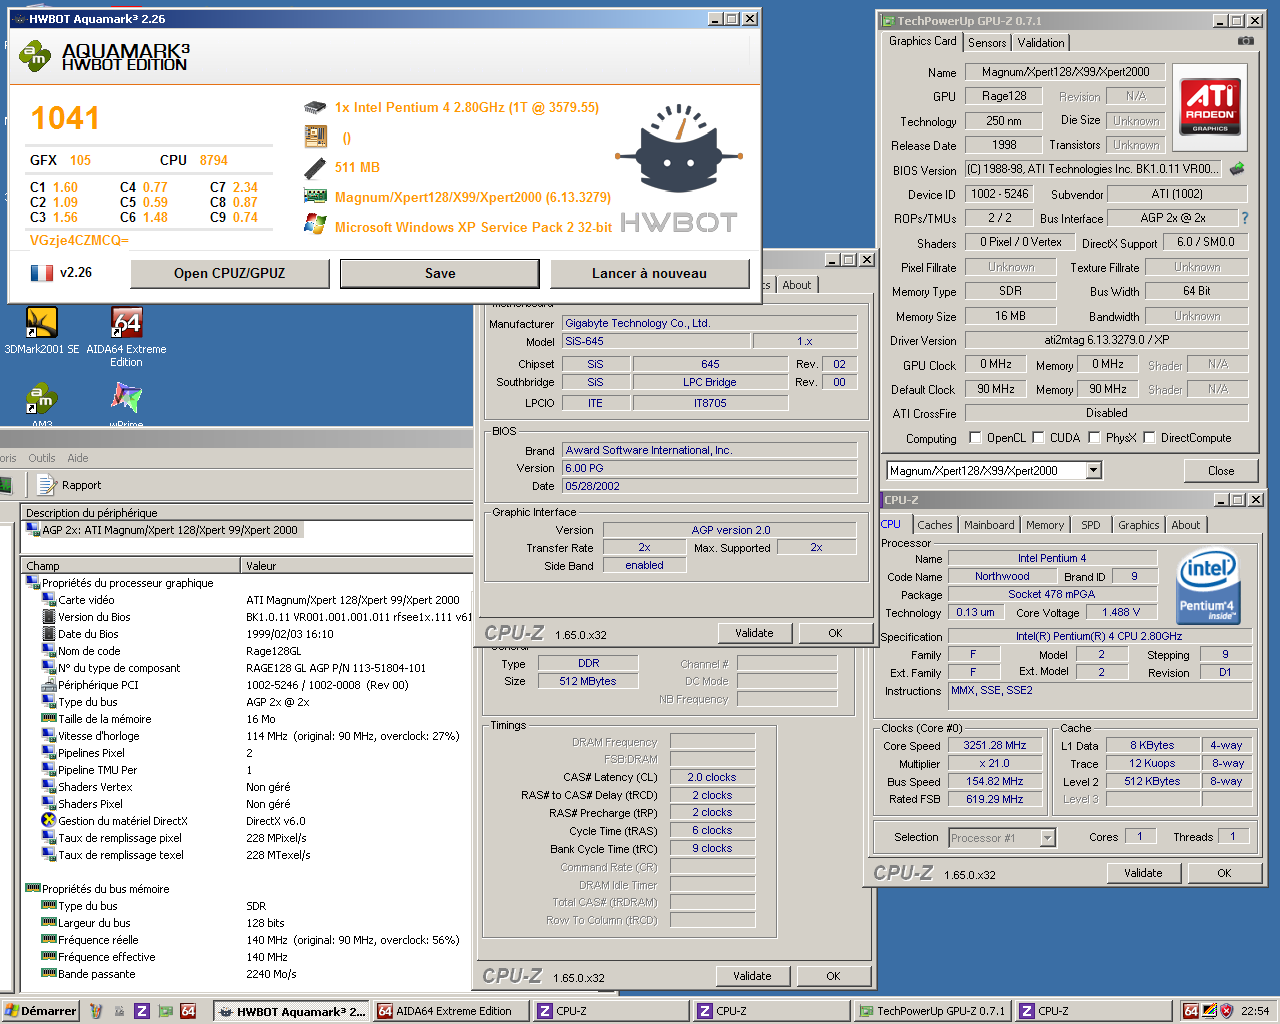Click the Intel Pentium 4 inside logo
Screen dimensions: 1280x1024
1209,586
